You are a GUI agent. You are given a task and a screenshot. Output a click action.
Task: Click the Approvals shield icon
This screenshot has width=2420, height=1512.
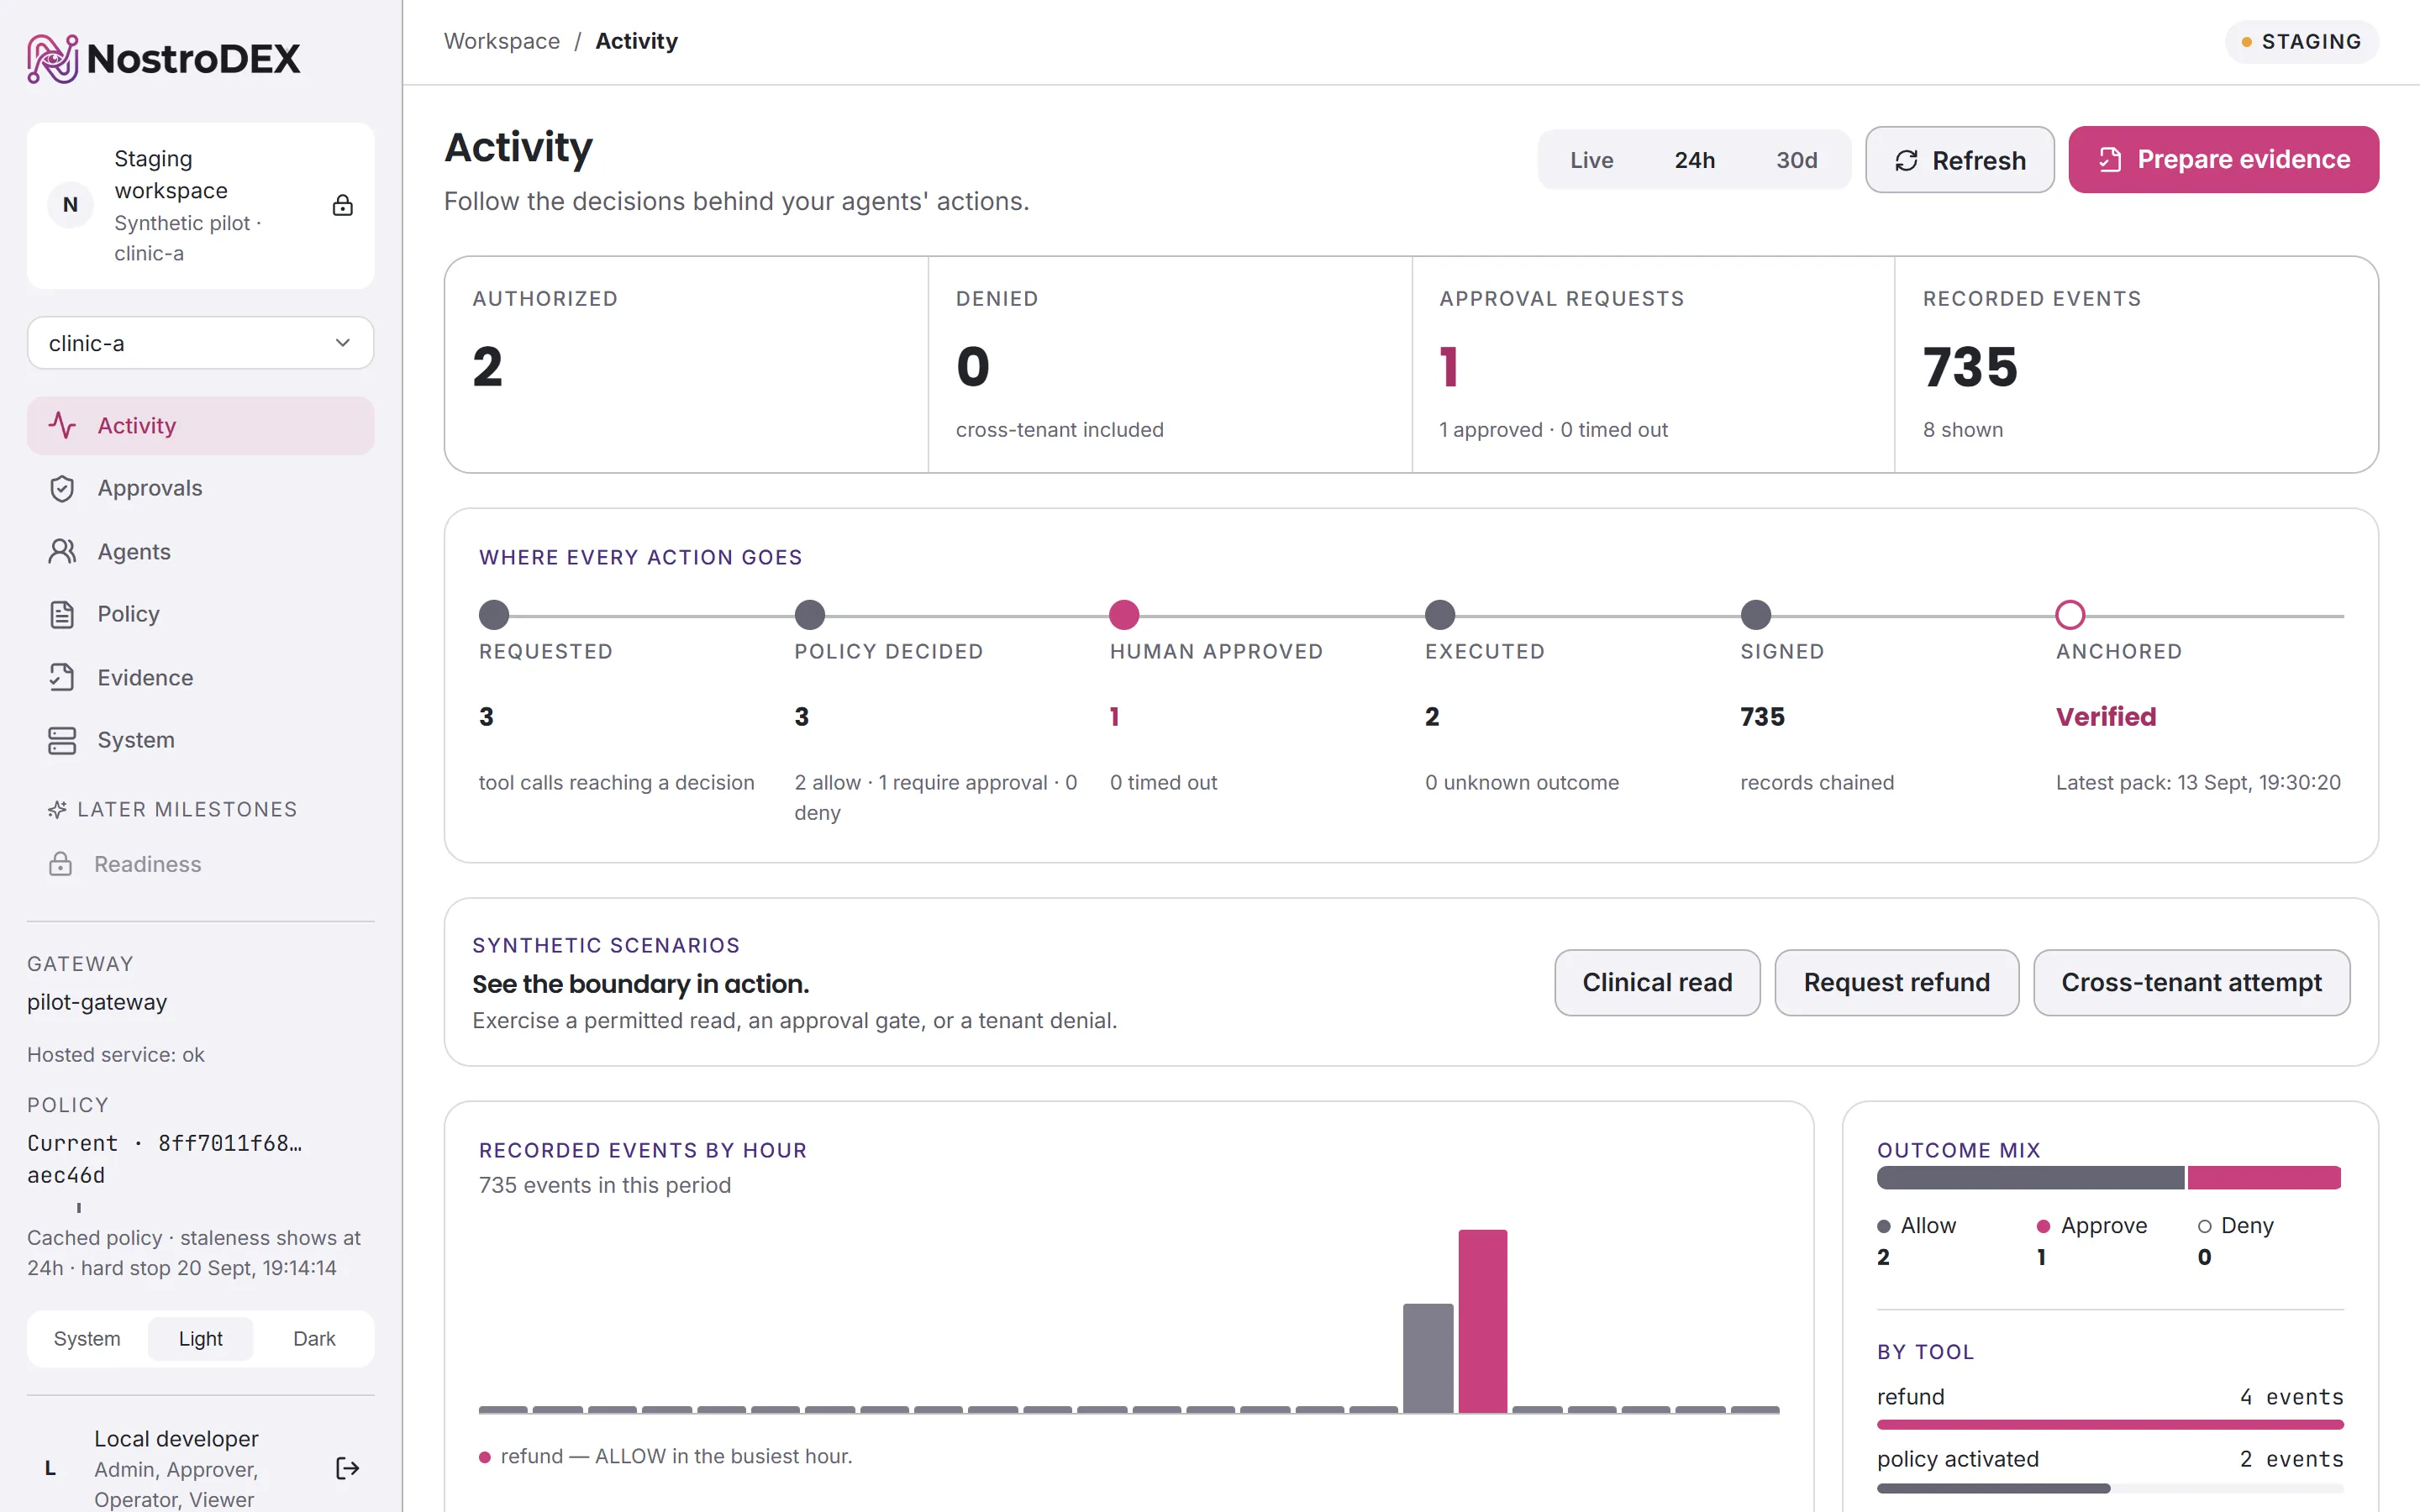pyautogui.click(x=62, y=488)
